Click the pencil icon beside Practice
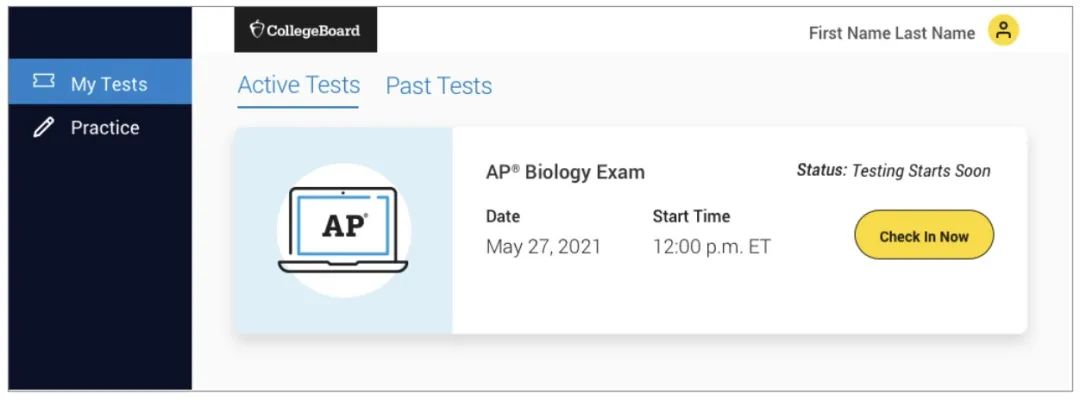1080x400 pixels. pos(43,127)
